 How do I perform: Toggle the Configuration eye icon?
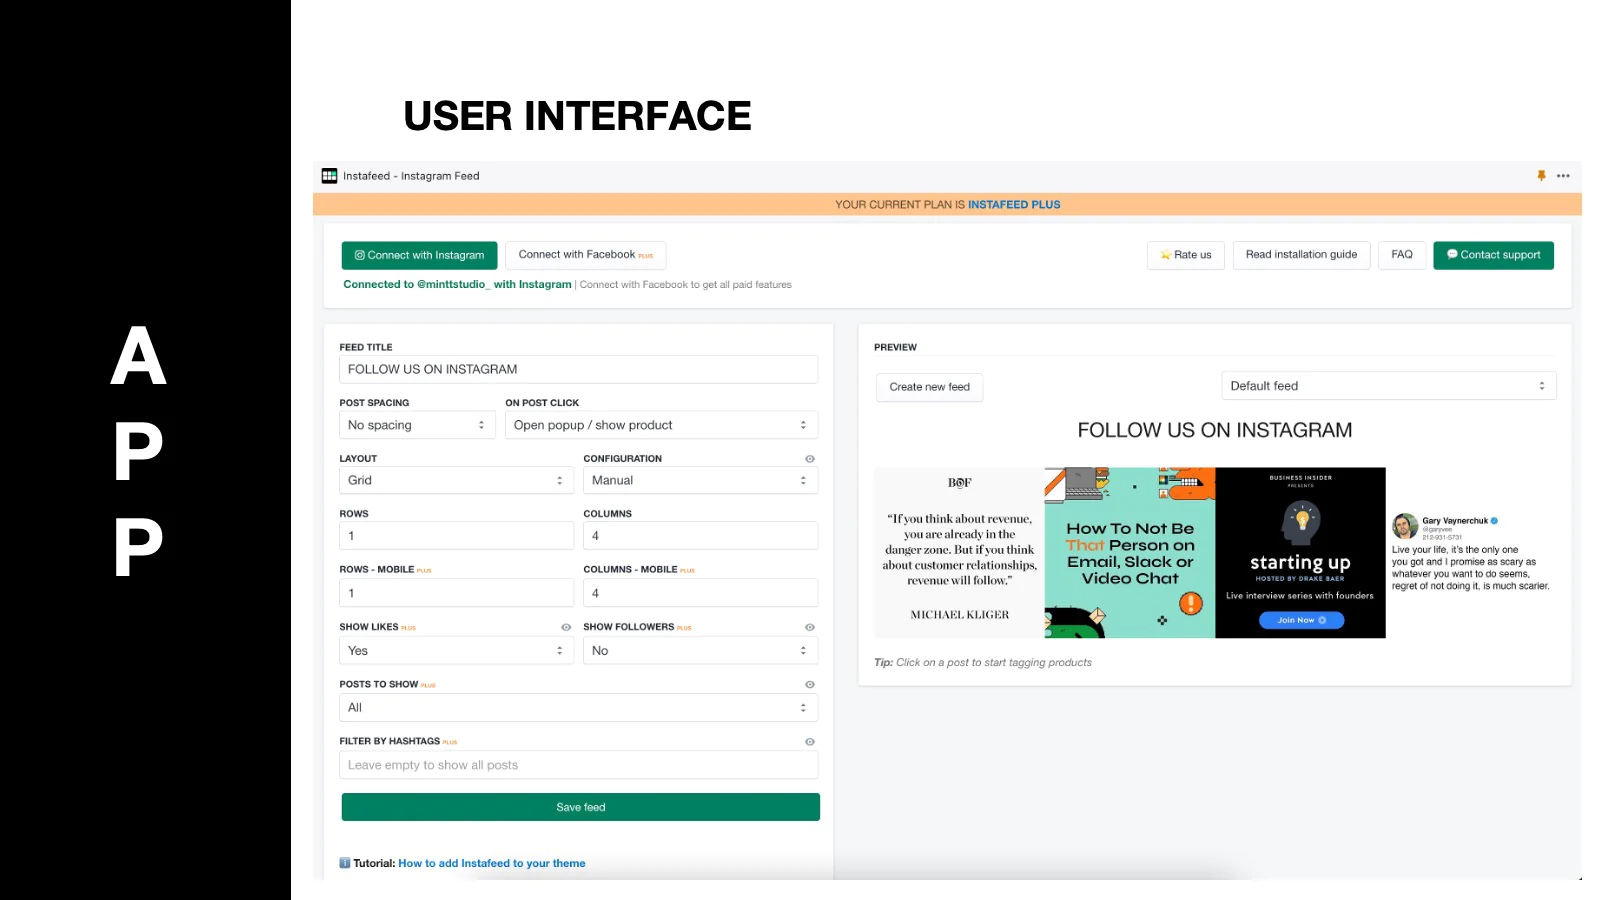(x=810, y=459)
